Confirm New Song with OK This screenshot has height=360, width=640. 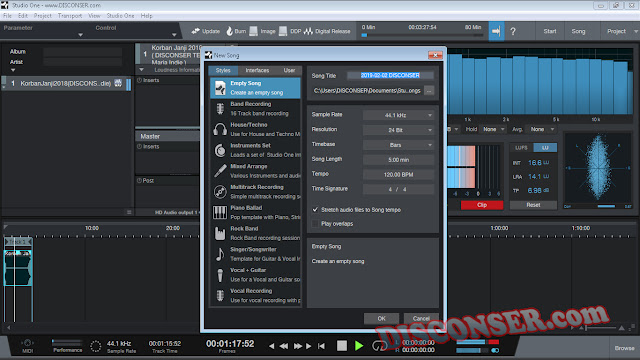381,318
